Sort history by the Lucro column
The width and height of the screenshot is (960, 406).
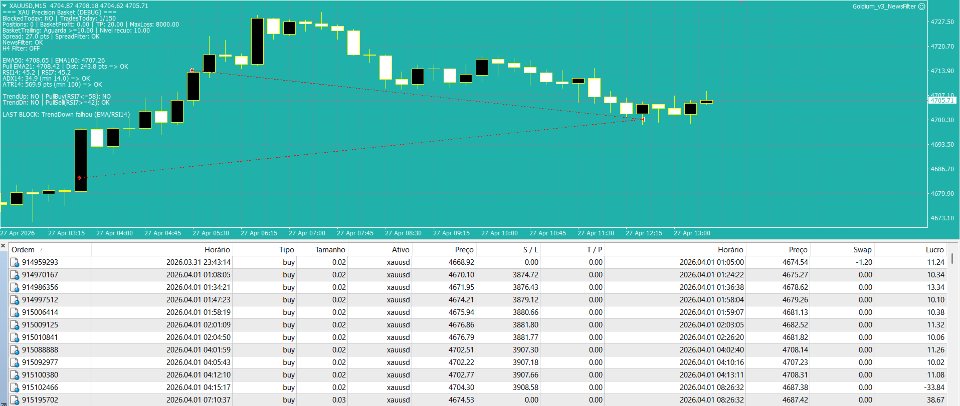tap(934, 250)
